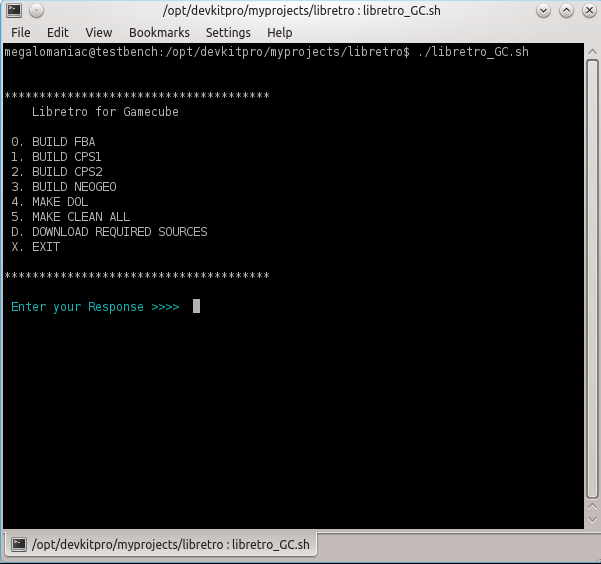
Task: Open the File menu
Action: (x=21, y=33)
